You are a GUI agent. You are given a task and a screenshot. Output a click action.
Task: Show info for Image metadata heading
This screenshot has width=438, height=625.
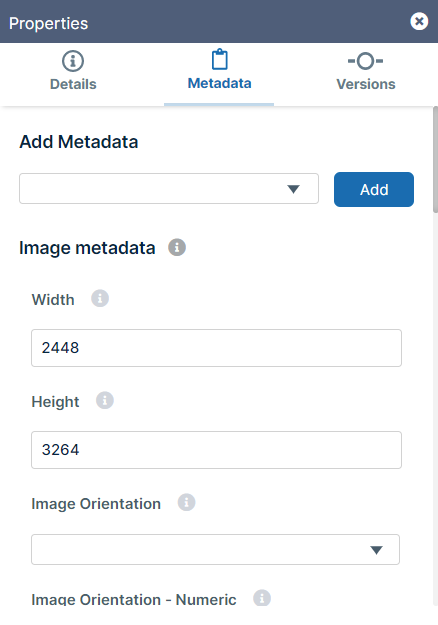(177, 247)
